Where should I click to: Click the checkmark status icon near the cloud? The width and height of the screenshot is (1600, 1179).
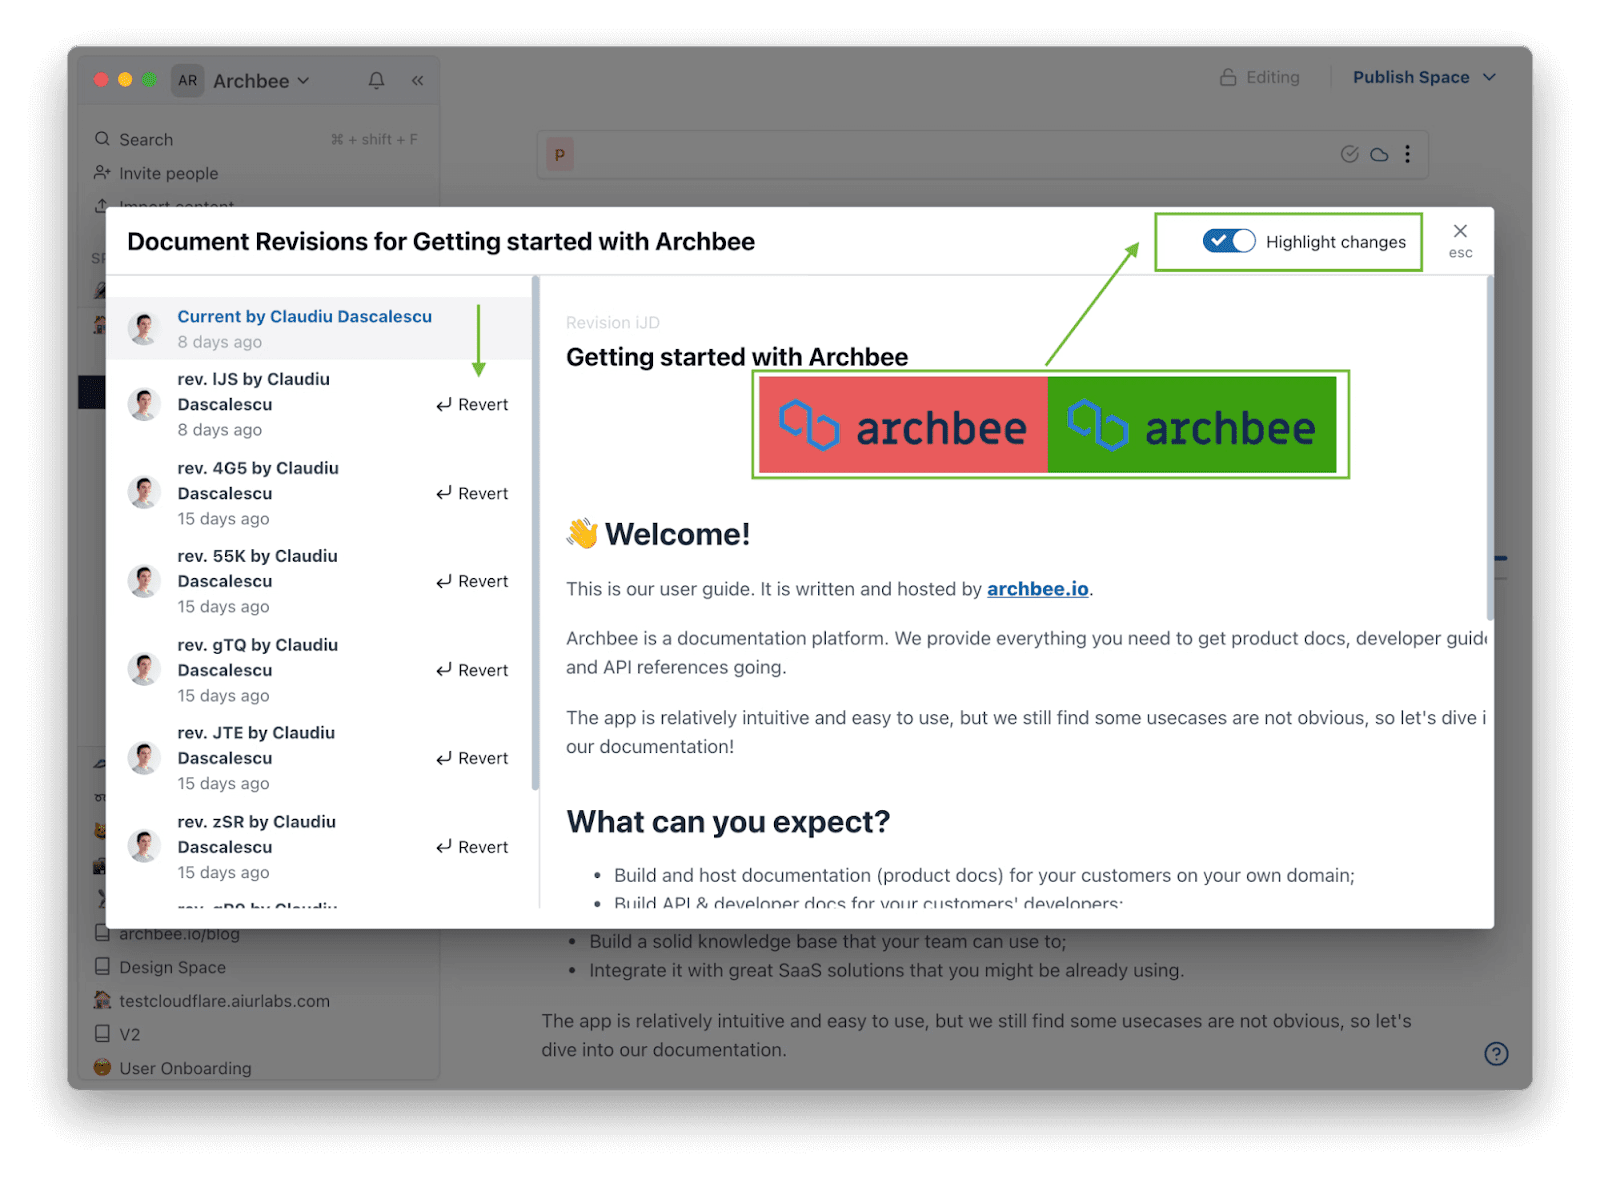coord(1349,154)
